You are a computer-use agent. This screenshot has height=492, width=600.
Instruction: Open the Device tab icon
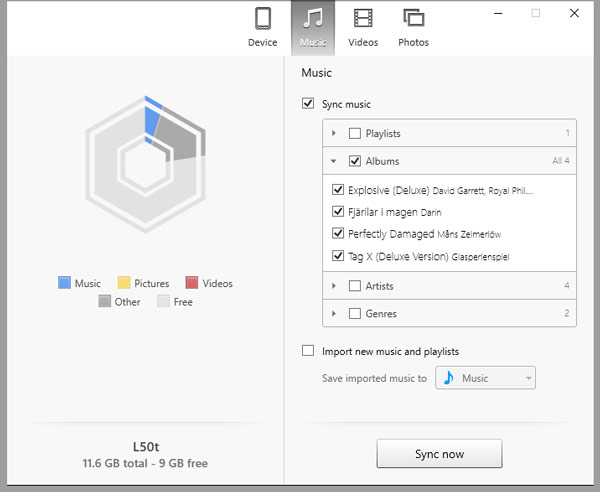[x=262, y=19]
